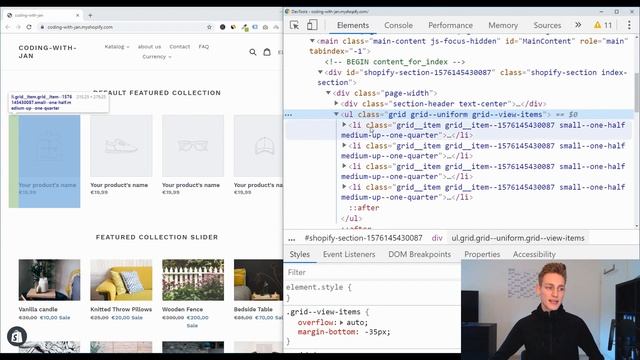The height and width of the screenshot is (360, 640).
Task: Expand the section-header text-center div
Action: coord(336,104)
